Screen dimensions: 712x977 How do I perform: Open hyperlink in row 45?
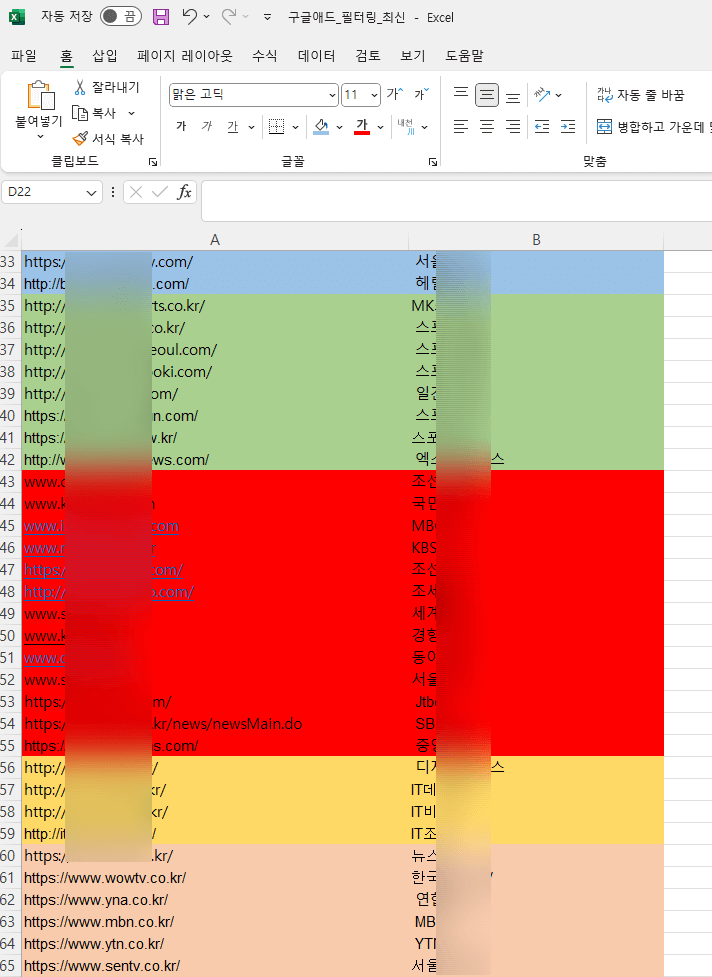[101, 526]
